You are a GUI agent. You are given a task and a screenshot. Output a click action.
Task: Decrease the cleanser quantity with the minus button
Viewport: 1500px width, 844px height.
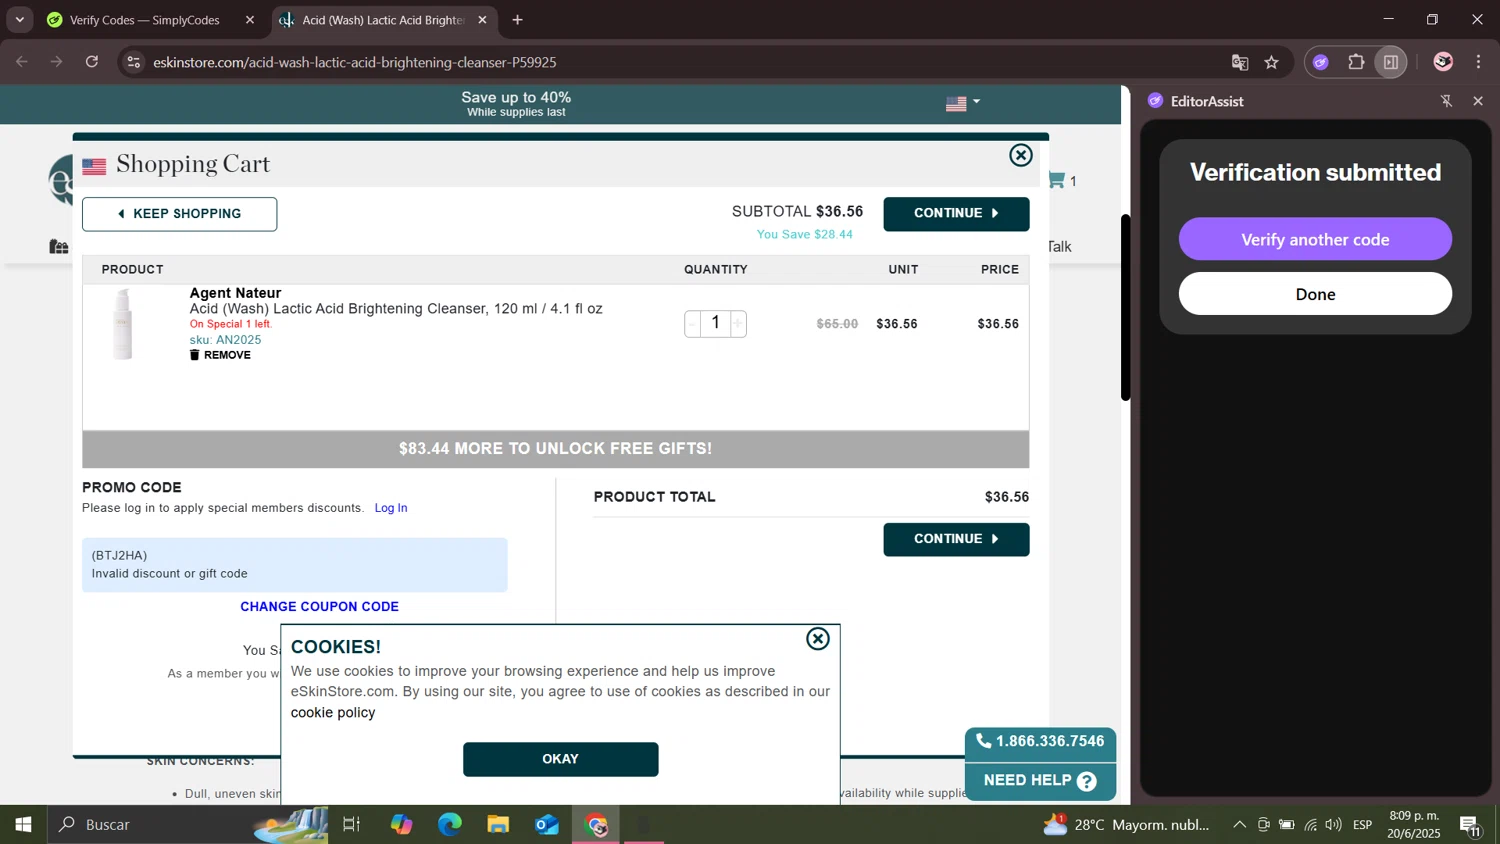click(692, 323)
